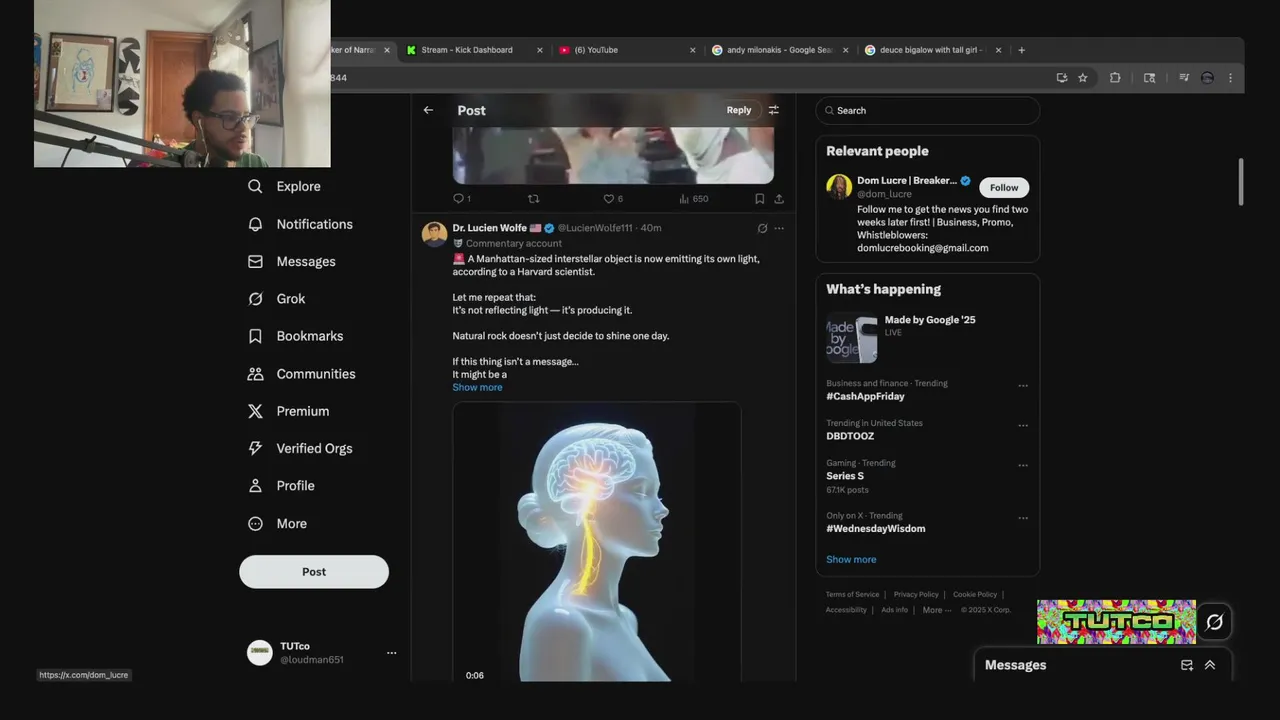Open Grok from the sidebar
This screenshot has height=720, width=1280.
(x=277, y=299)
